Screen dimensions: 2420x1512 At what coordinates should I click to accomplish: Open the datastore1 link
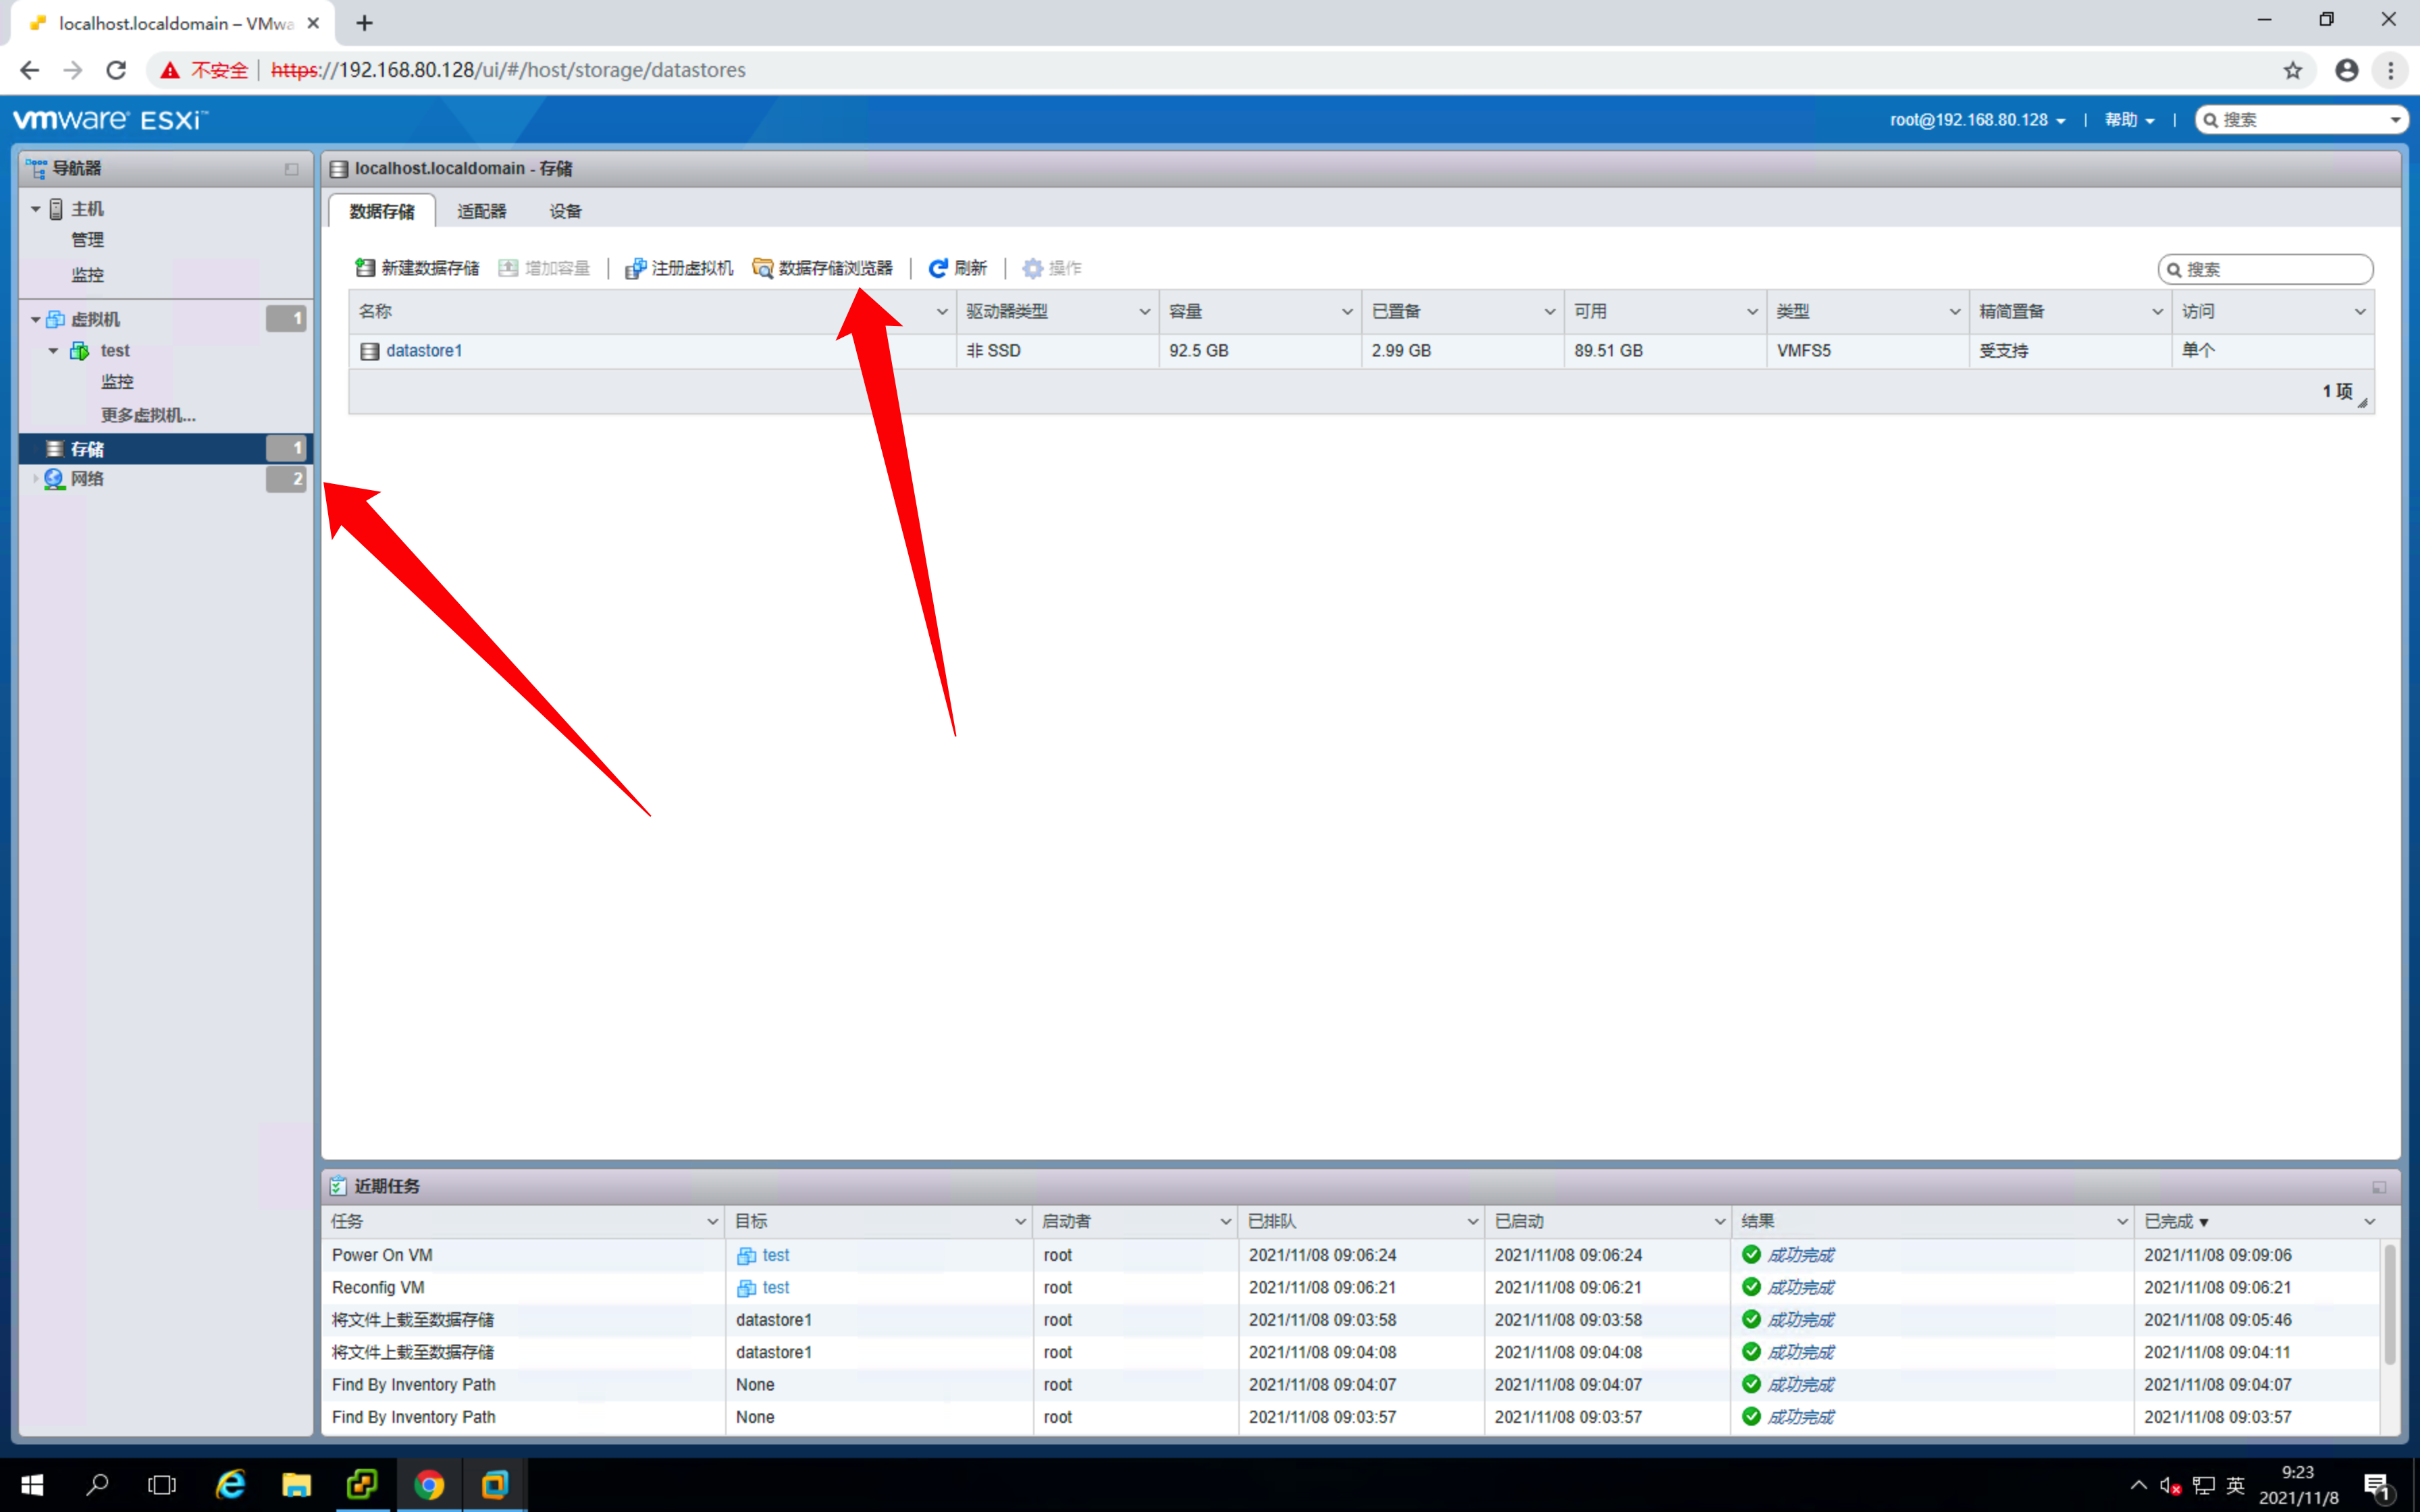point(424,351)
